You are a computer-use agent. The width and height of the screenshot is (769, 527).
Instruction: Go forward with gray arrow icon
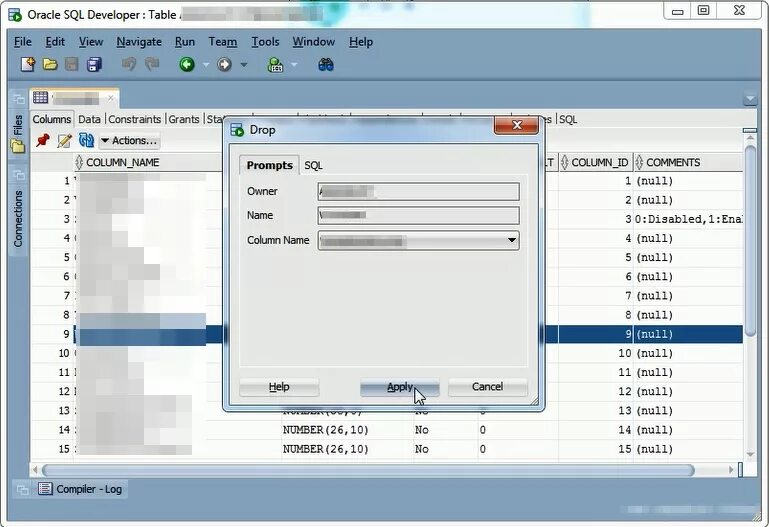pos(224,65)
